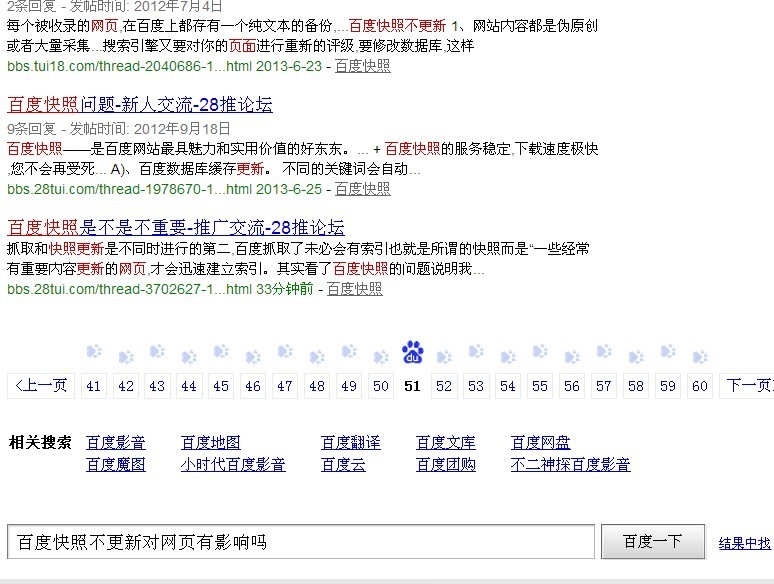This screenshot has width=774, height=584.
Task: Jump to results page 49
Action: pos(348,386)
